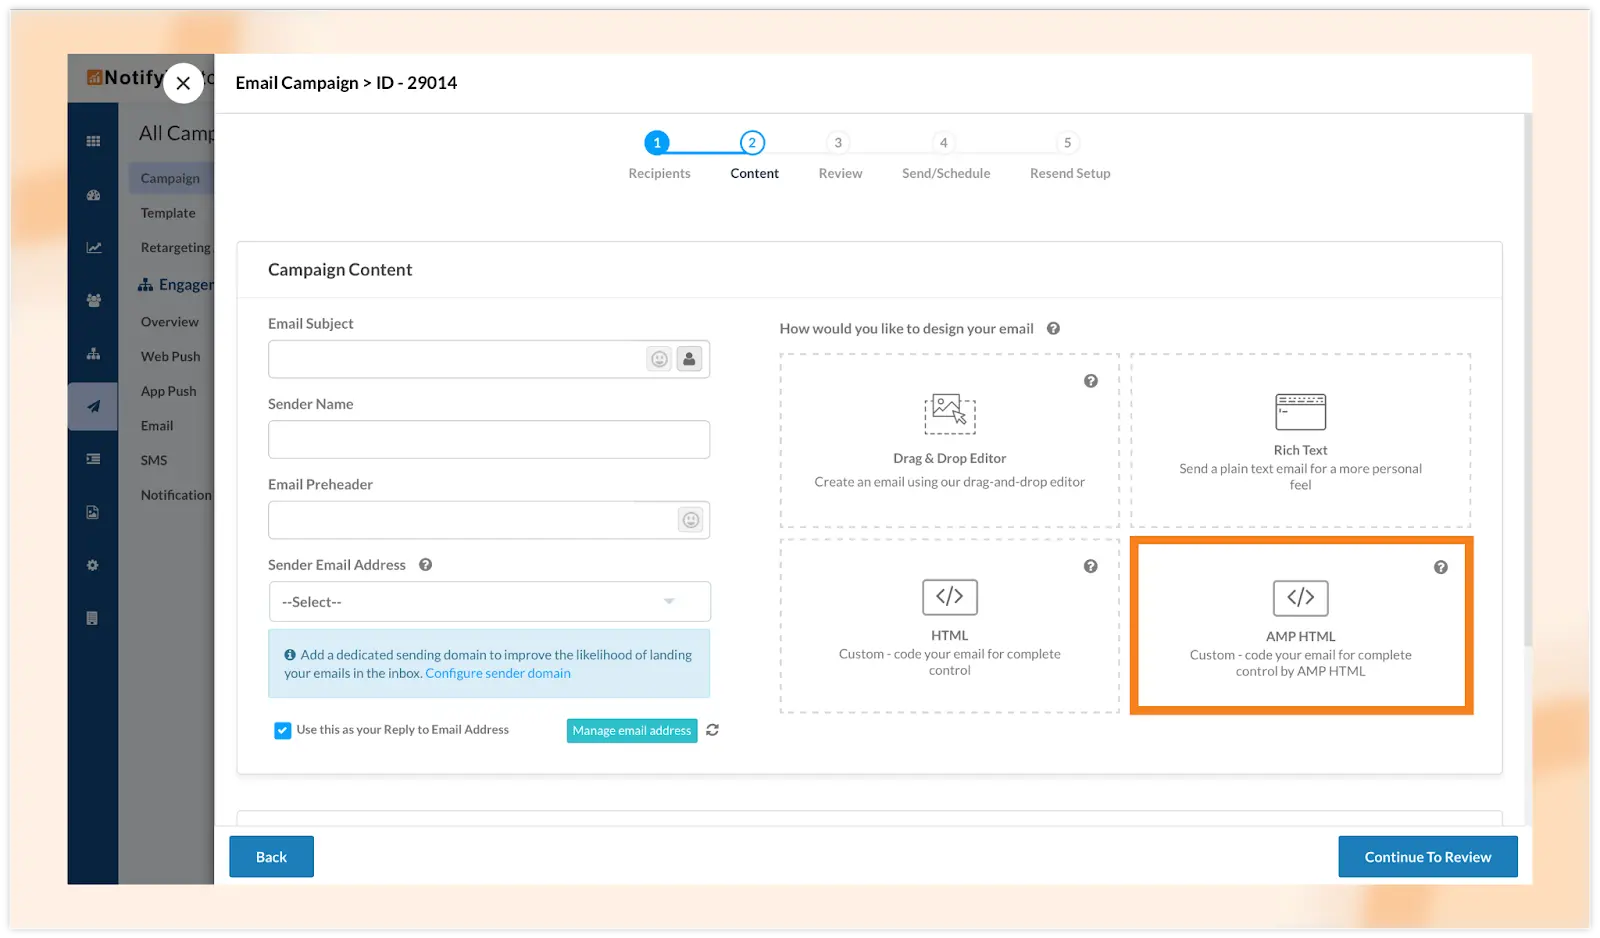Open the Sender Email Address dropdown
This screenshot has width=1600, height=938.
pos(489,602)
